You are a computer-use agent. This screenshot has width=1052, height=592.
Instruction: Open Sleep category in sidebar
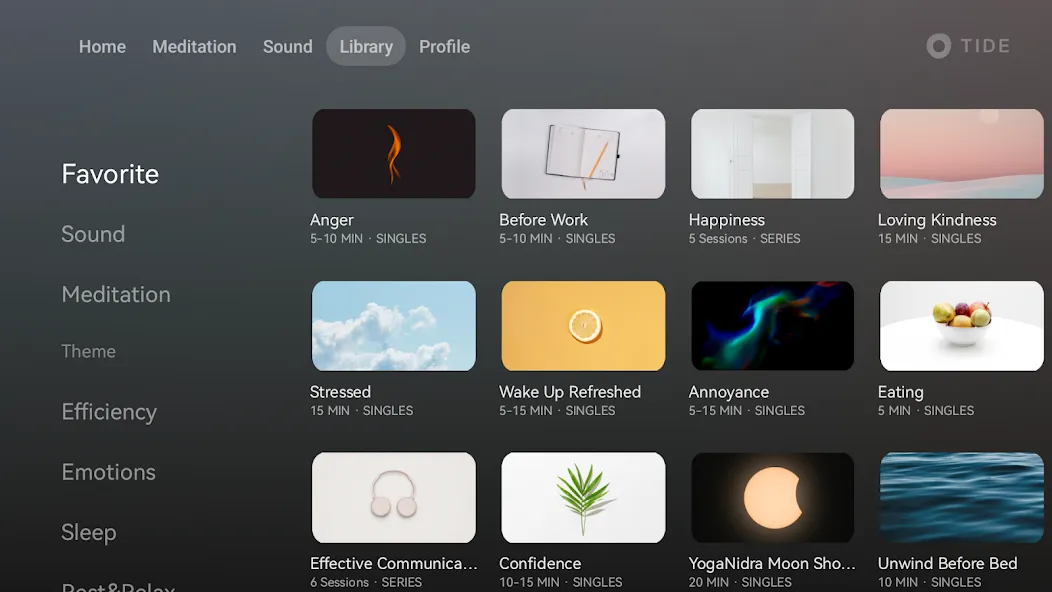point(89,532)
